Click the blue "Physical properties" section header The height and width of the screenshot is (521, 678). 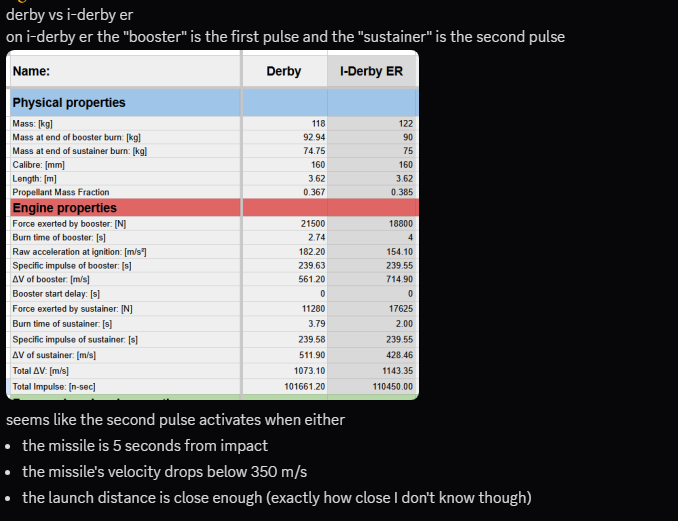(69, 102)
